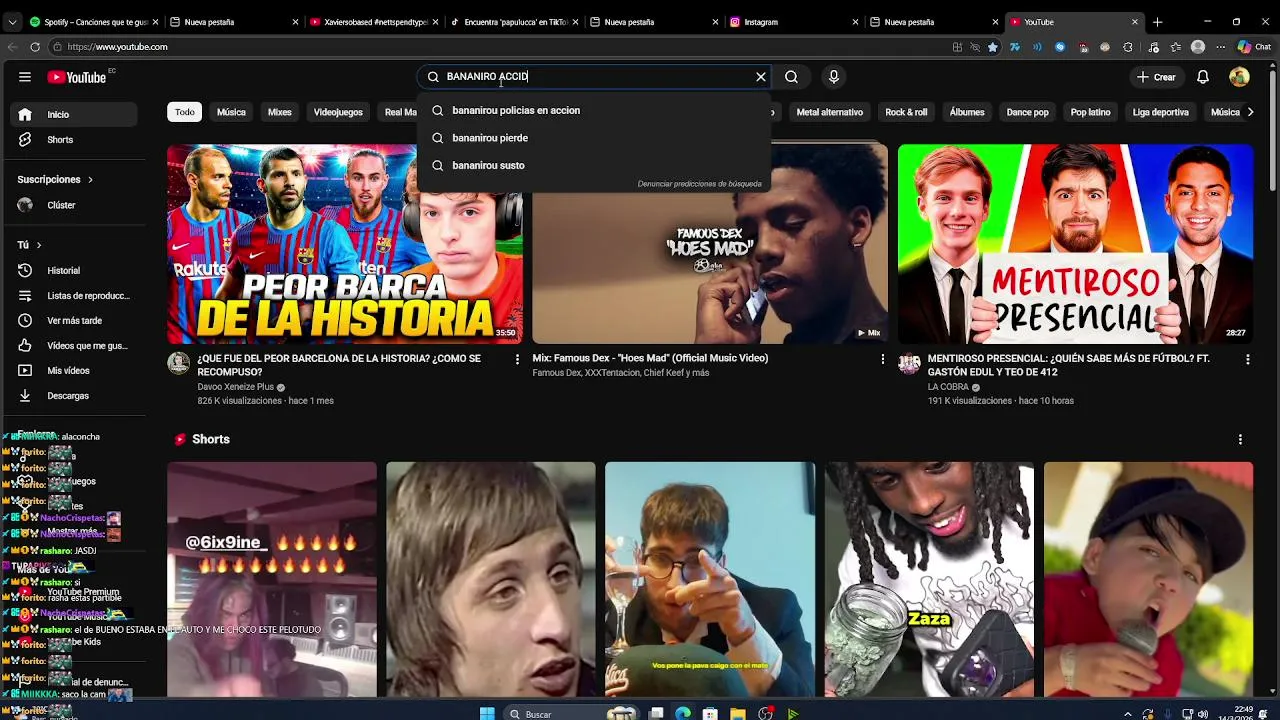Open options for Famous Dex mix
This screenshot has height=720, width=1280.
click(882, 359)
